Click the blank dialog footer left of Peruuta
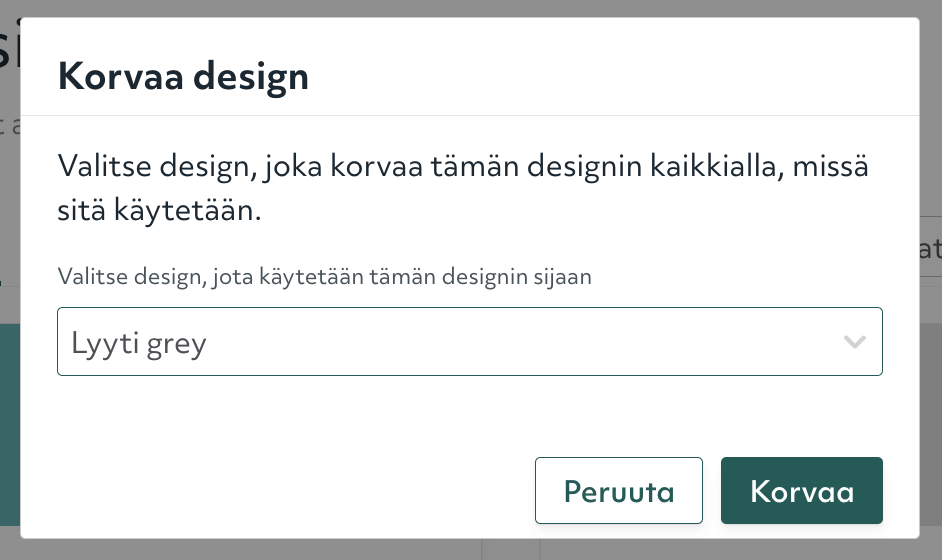 point(280,491)
